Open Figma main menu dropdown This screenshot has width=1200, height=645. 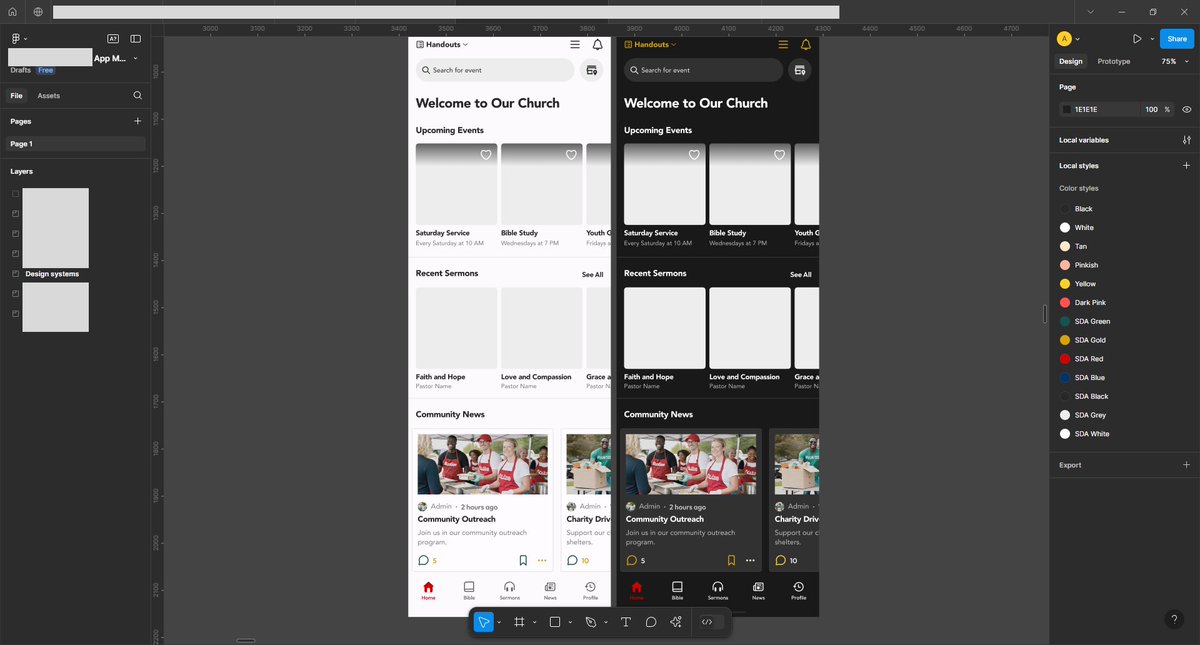tap(18, 39)
